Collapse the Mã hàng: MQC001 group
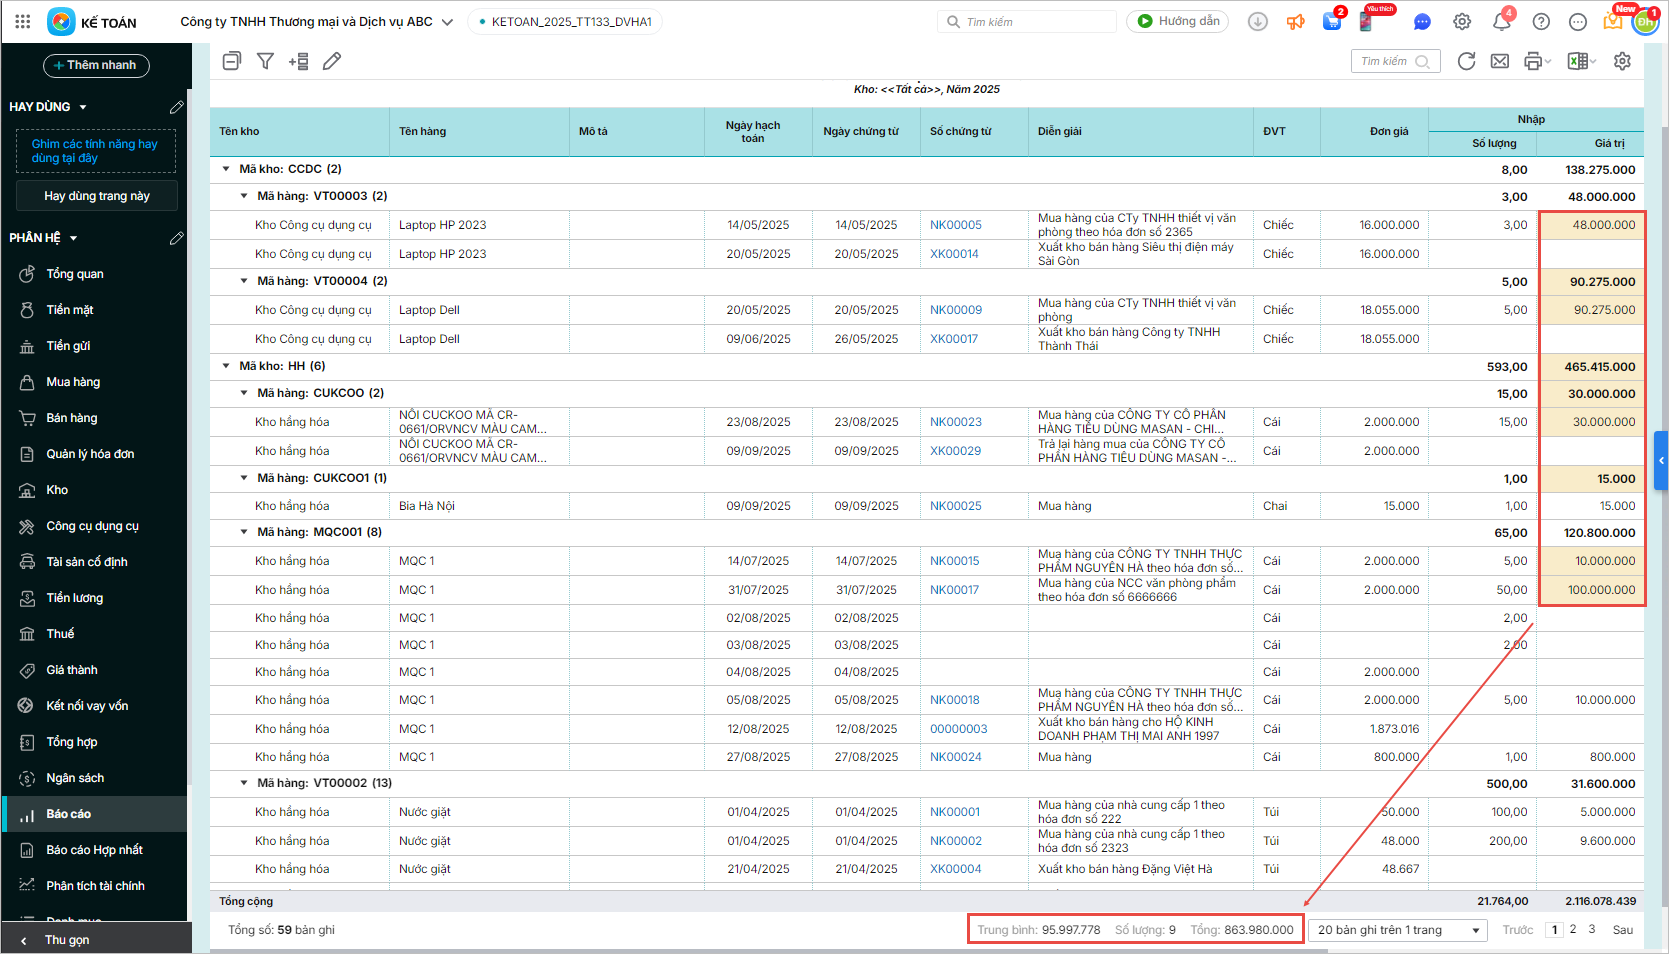The width and height of the screenshot is (1669, 954). point(244,532)
